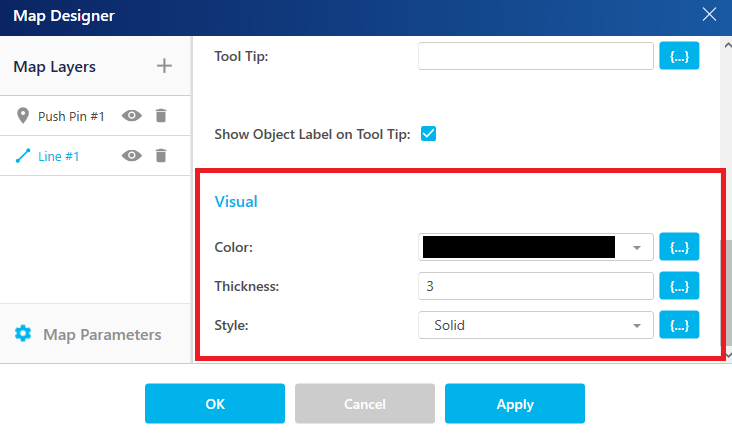Viewport: 732px width, 435px height.
Task: Open the Style dropdown showing Solid
Action: click(535, 325)
